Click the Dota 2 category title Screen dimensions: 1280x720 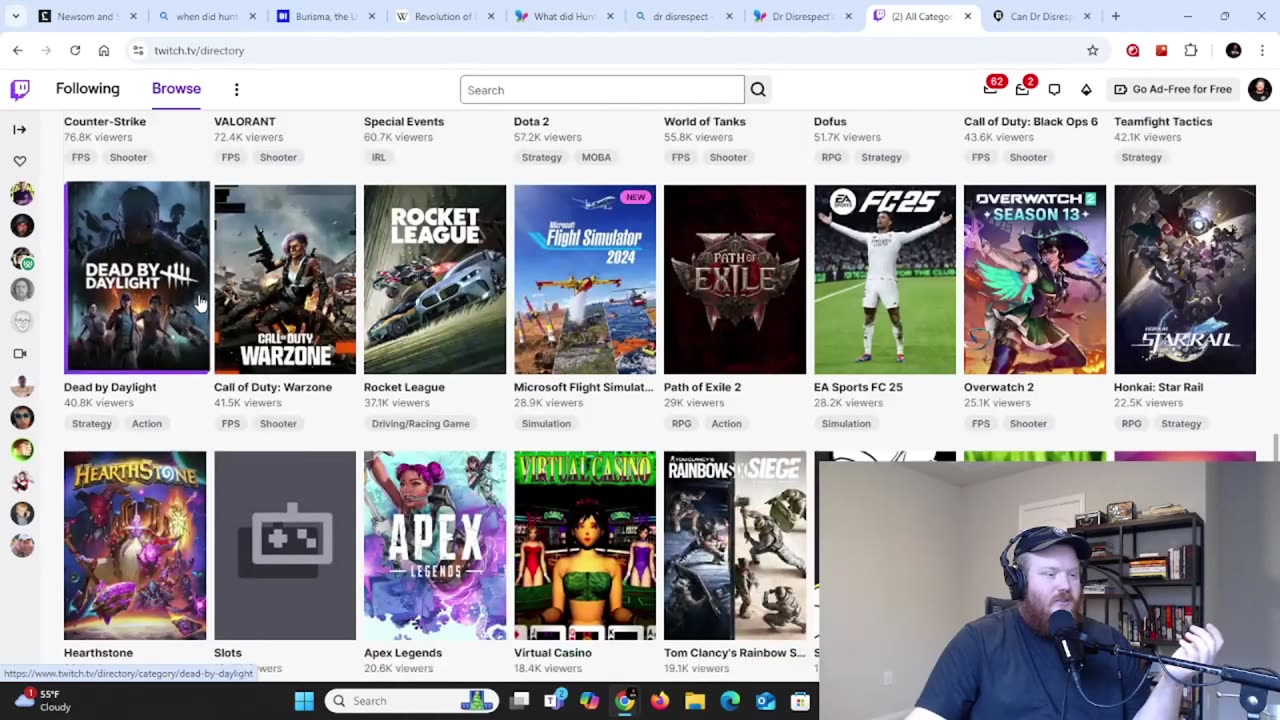531,121
